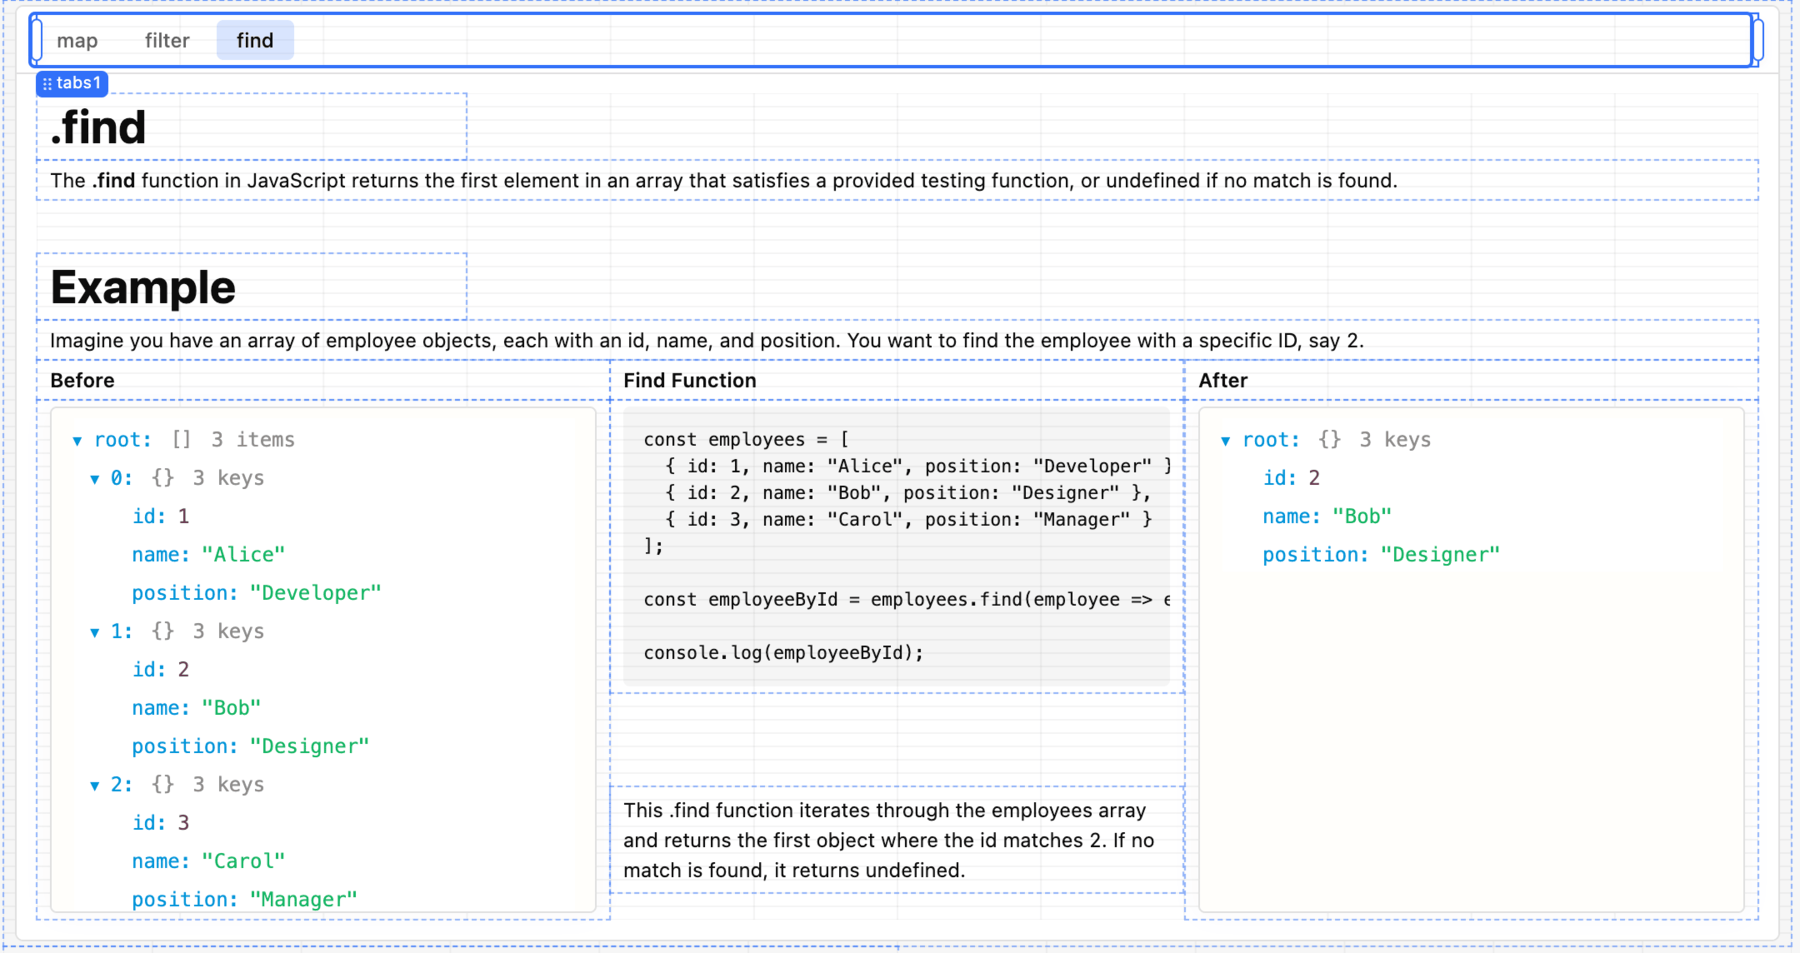Select the find tab

255,41
